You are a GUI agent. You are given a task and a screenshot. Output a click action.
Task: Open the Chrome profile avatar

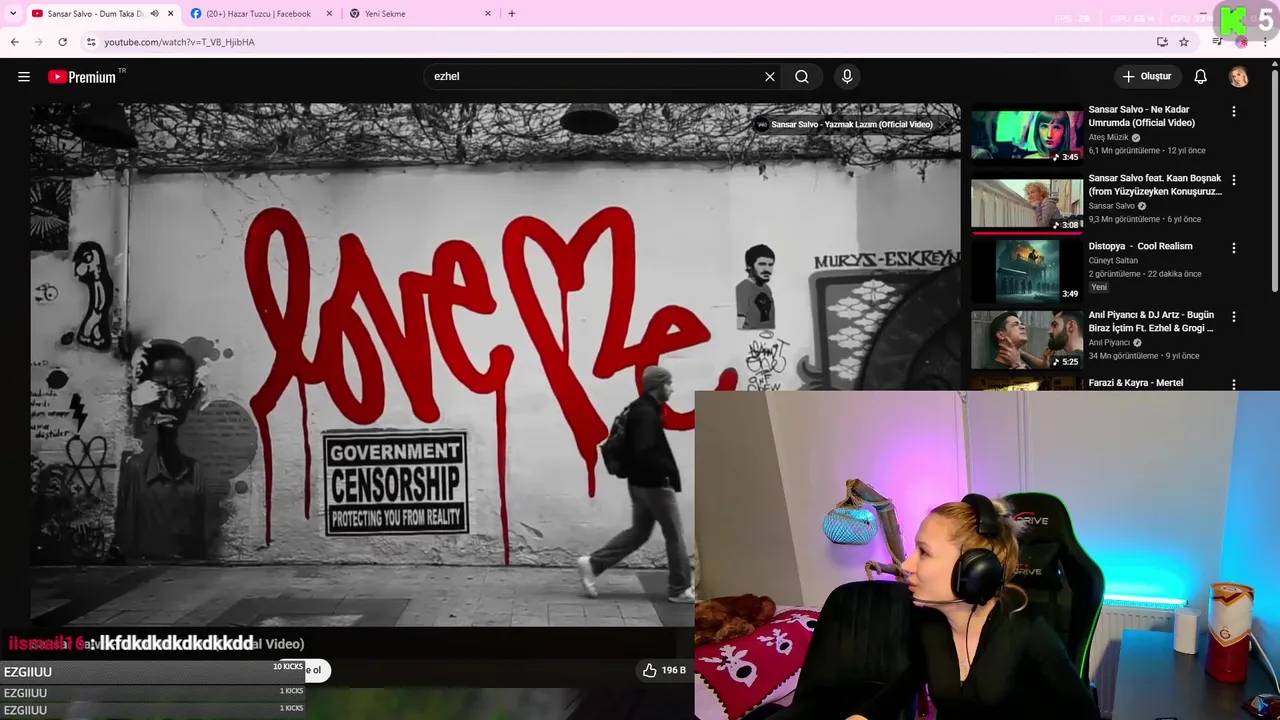[x=1241, y=42]
